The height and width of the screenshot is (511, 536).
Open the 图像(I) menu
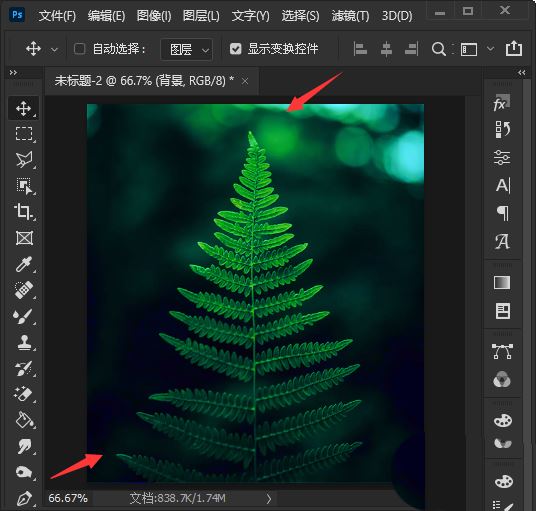click(x=154, y=16)
